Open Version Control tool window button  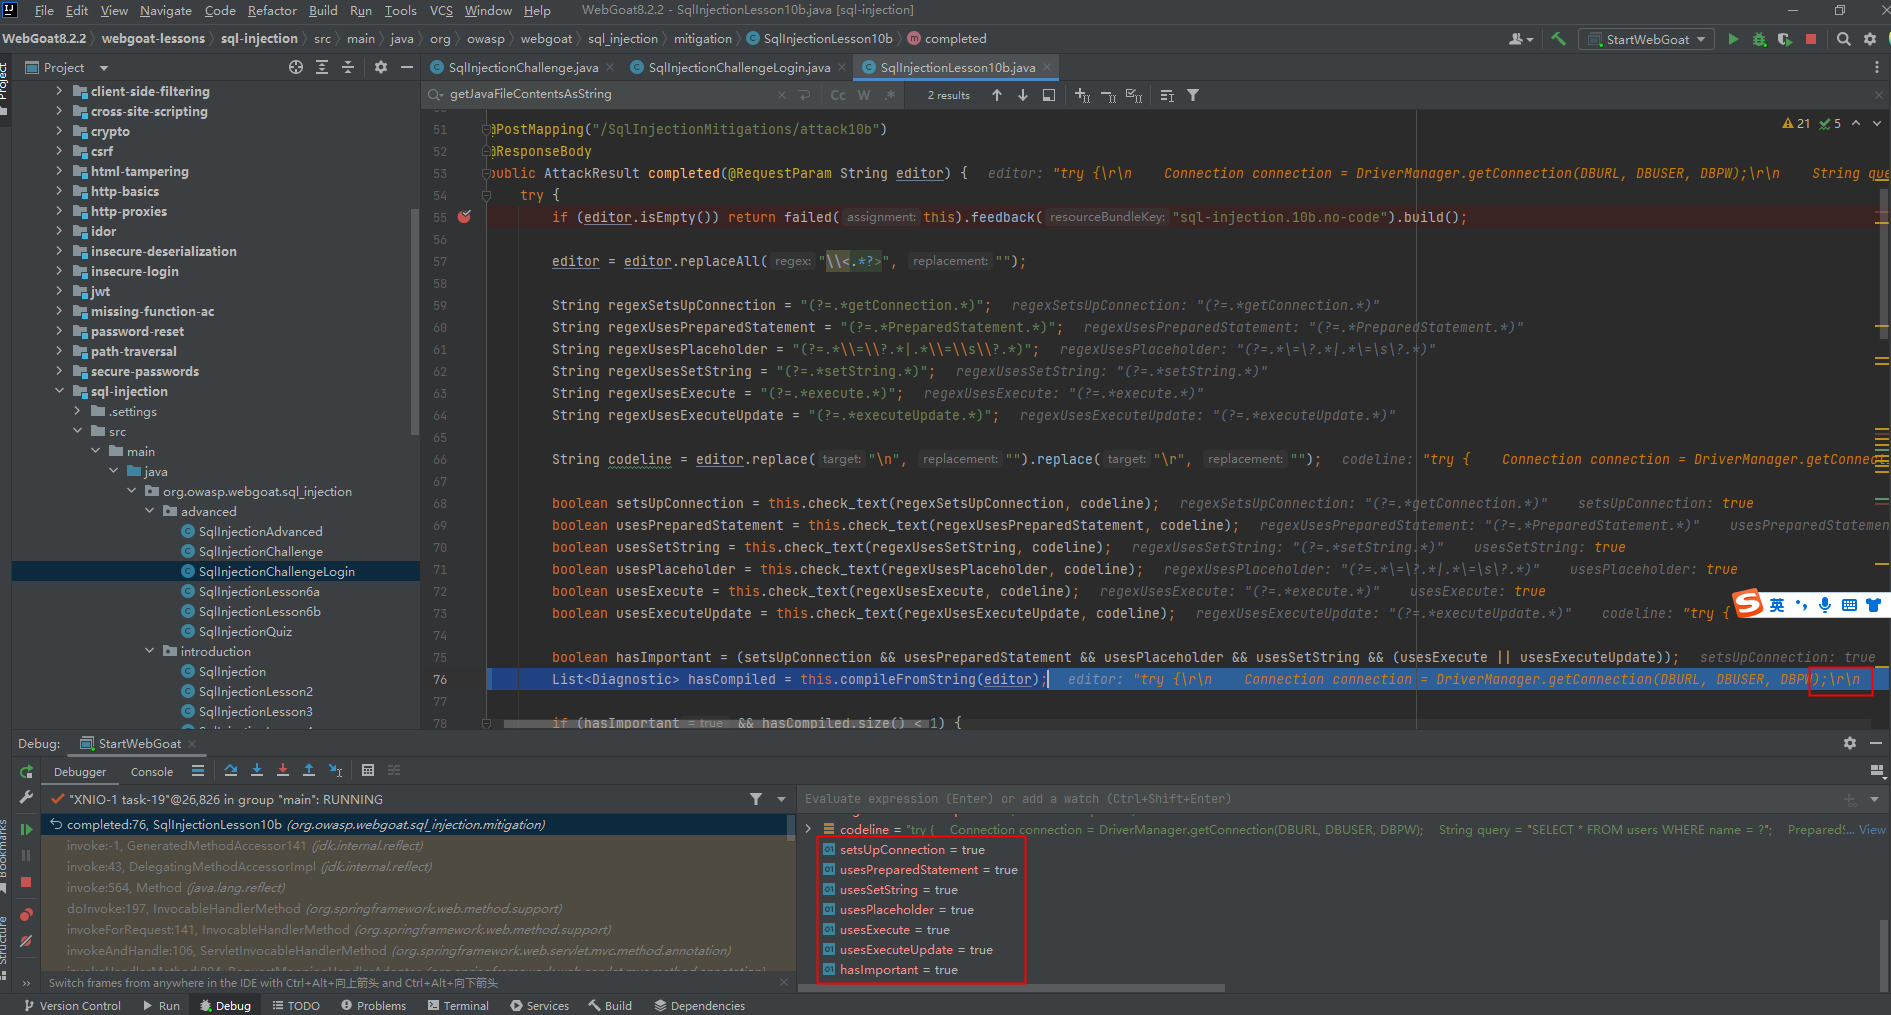pos(72,1005)
